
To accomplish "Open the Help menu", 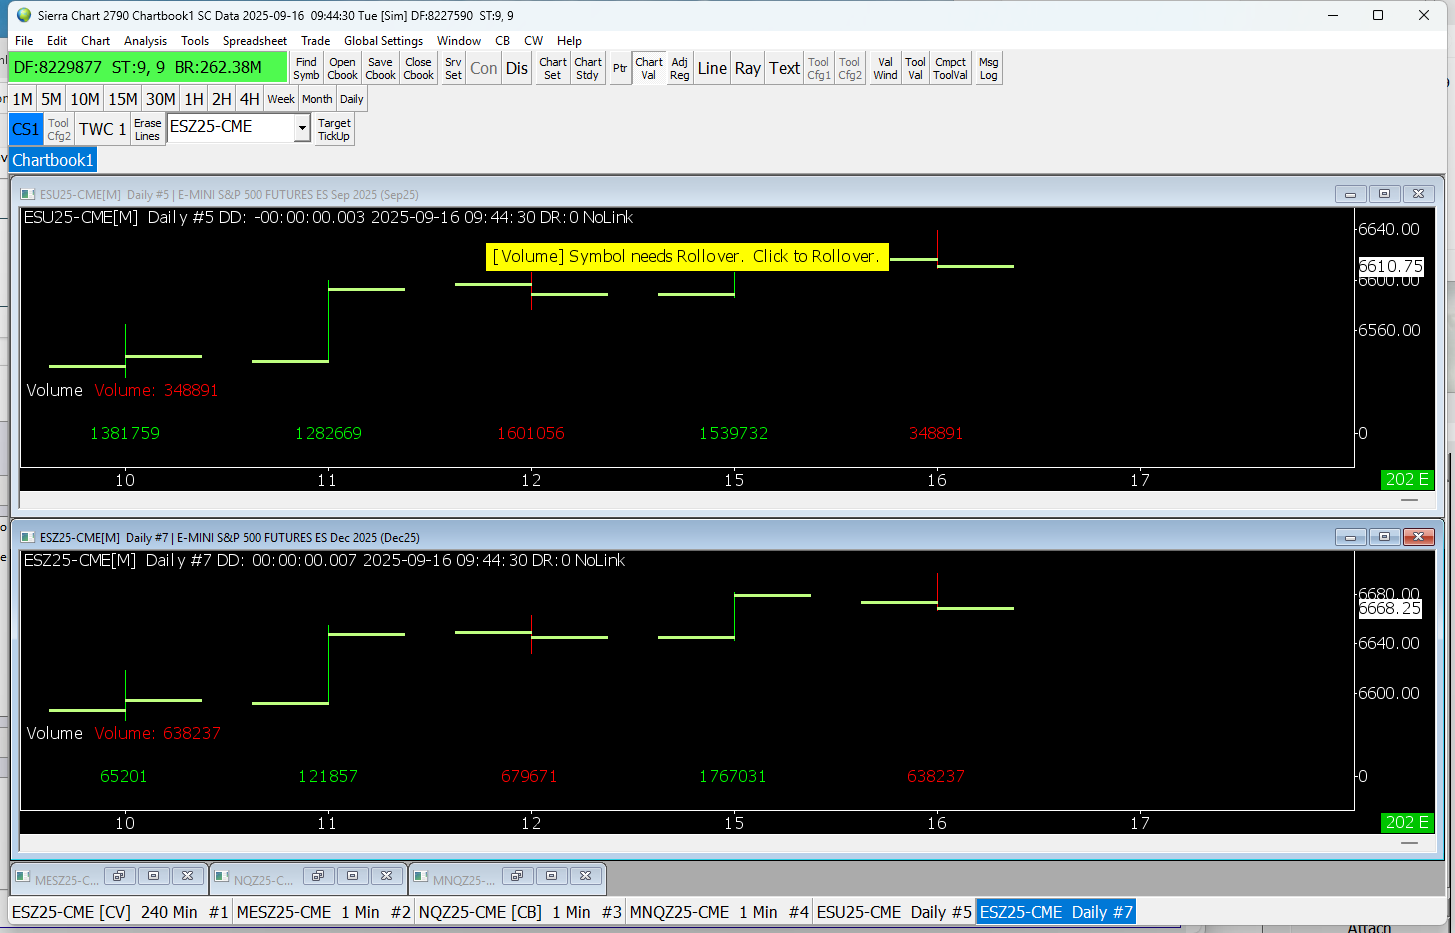I will pos(569,41).
